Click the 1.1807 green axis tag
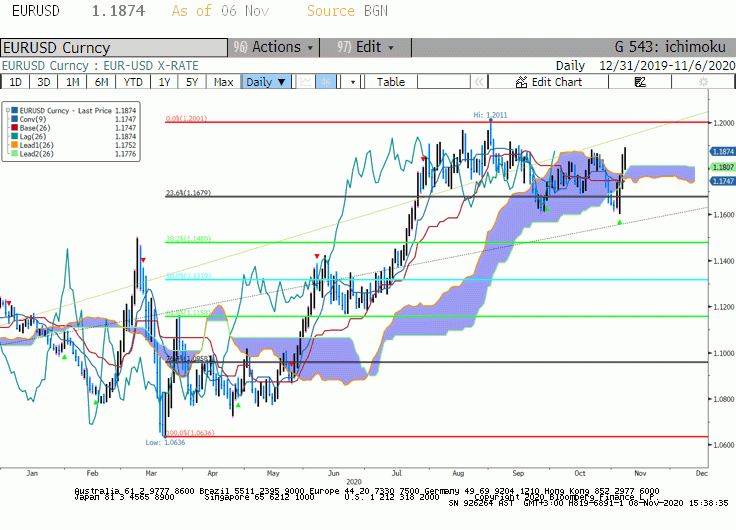Viewport: 736px width, 530px height. [723, 167]
